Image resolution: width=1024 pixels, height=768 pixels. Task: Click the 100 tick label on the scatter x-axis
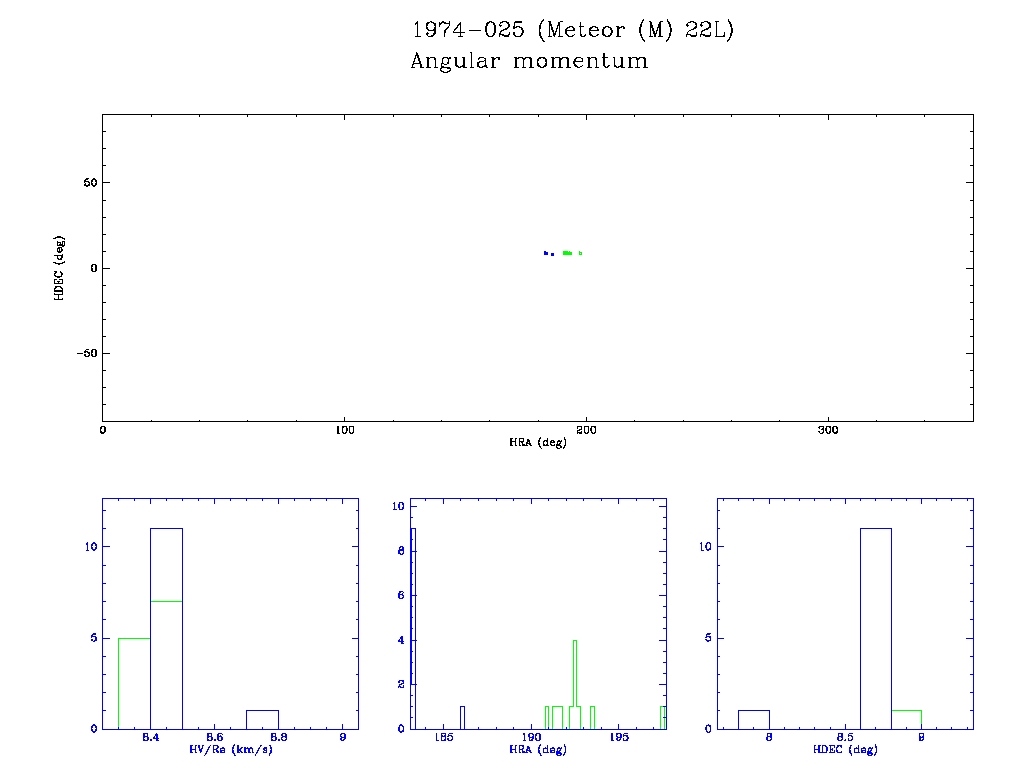(x=344, y=430)
